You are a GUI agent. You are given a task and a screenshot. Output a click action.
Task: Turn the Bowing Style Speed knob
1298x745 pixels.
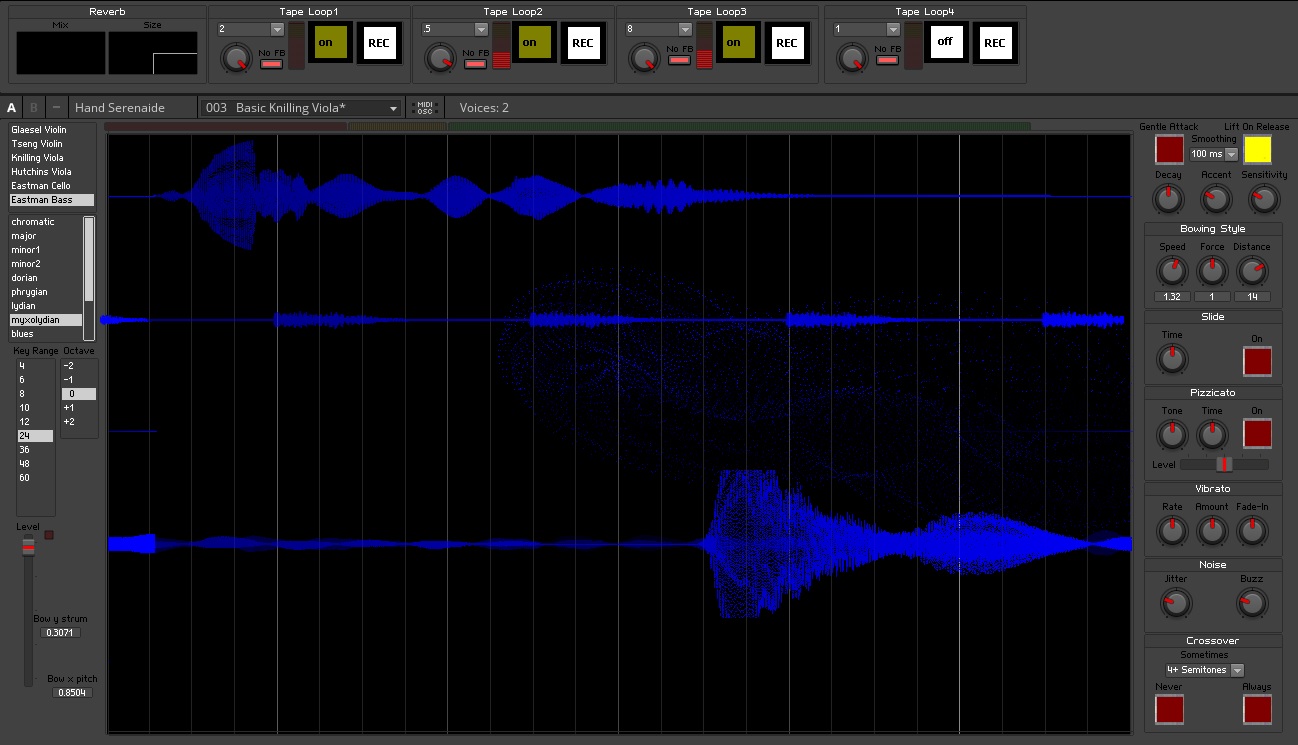coord(1172,271)
